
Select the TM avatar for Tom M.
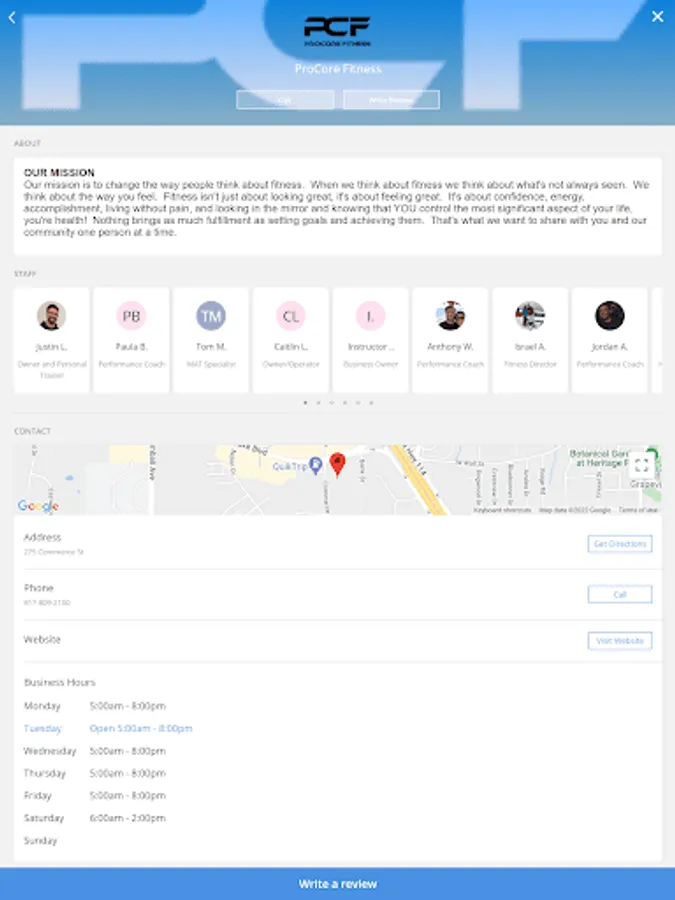tap(211, 316)
